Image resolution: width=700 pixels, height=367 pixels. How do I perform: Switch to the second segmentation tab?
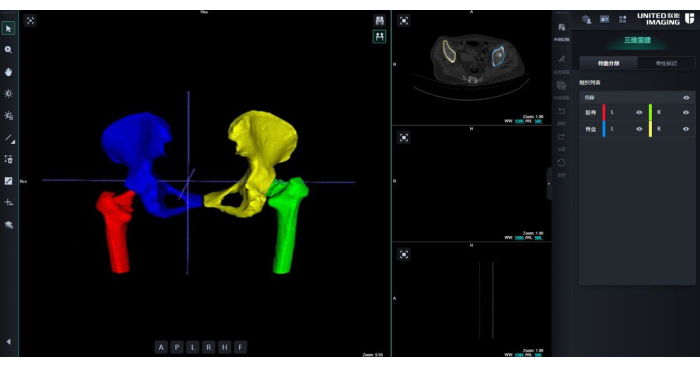(x=666, y=63)
